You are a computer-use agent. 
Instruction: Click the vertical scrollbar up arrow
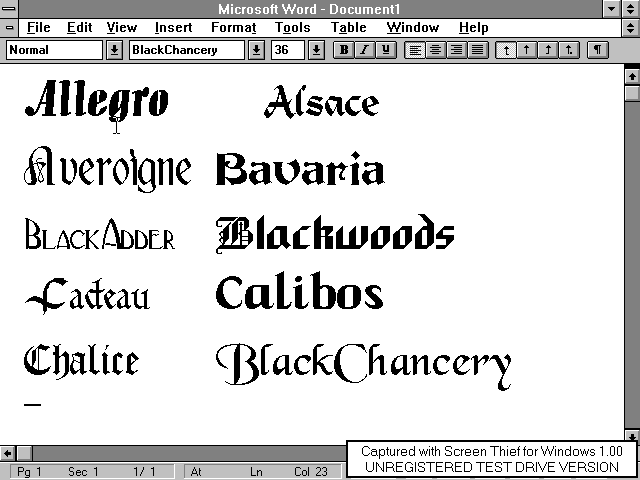(x=631, y=76)
